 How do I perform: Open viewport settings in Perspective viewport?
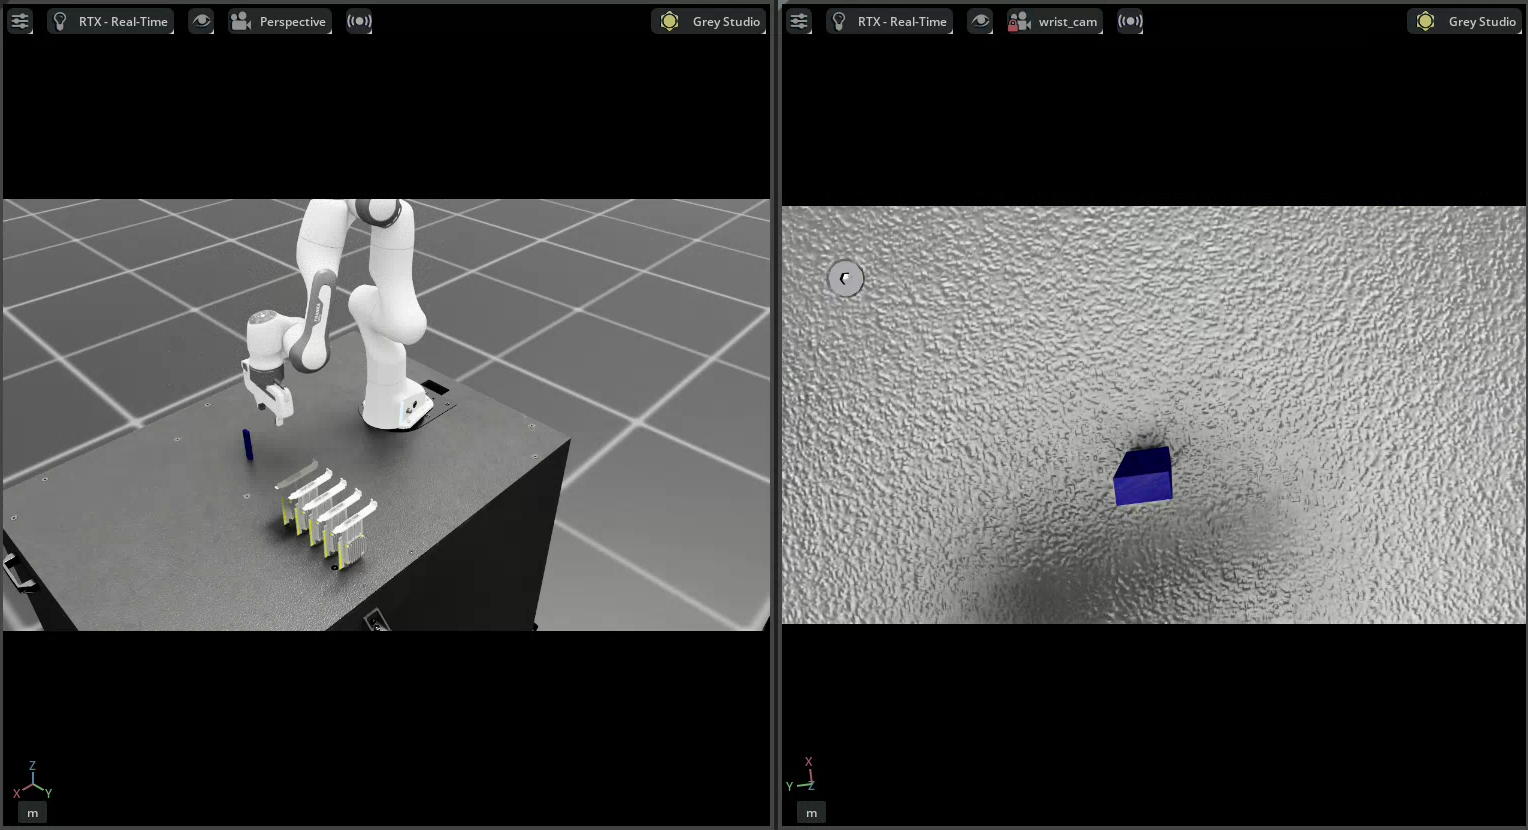pyautogui.click(x=20, y=21)
